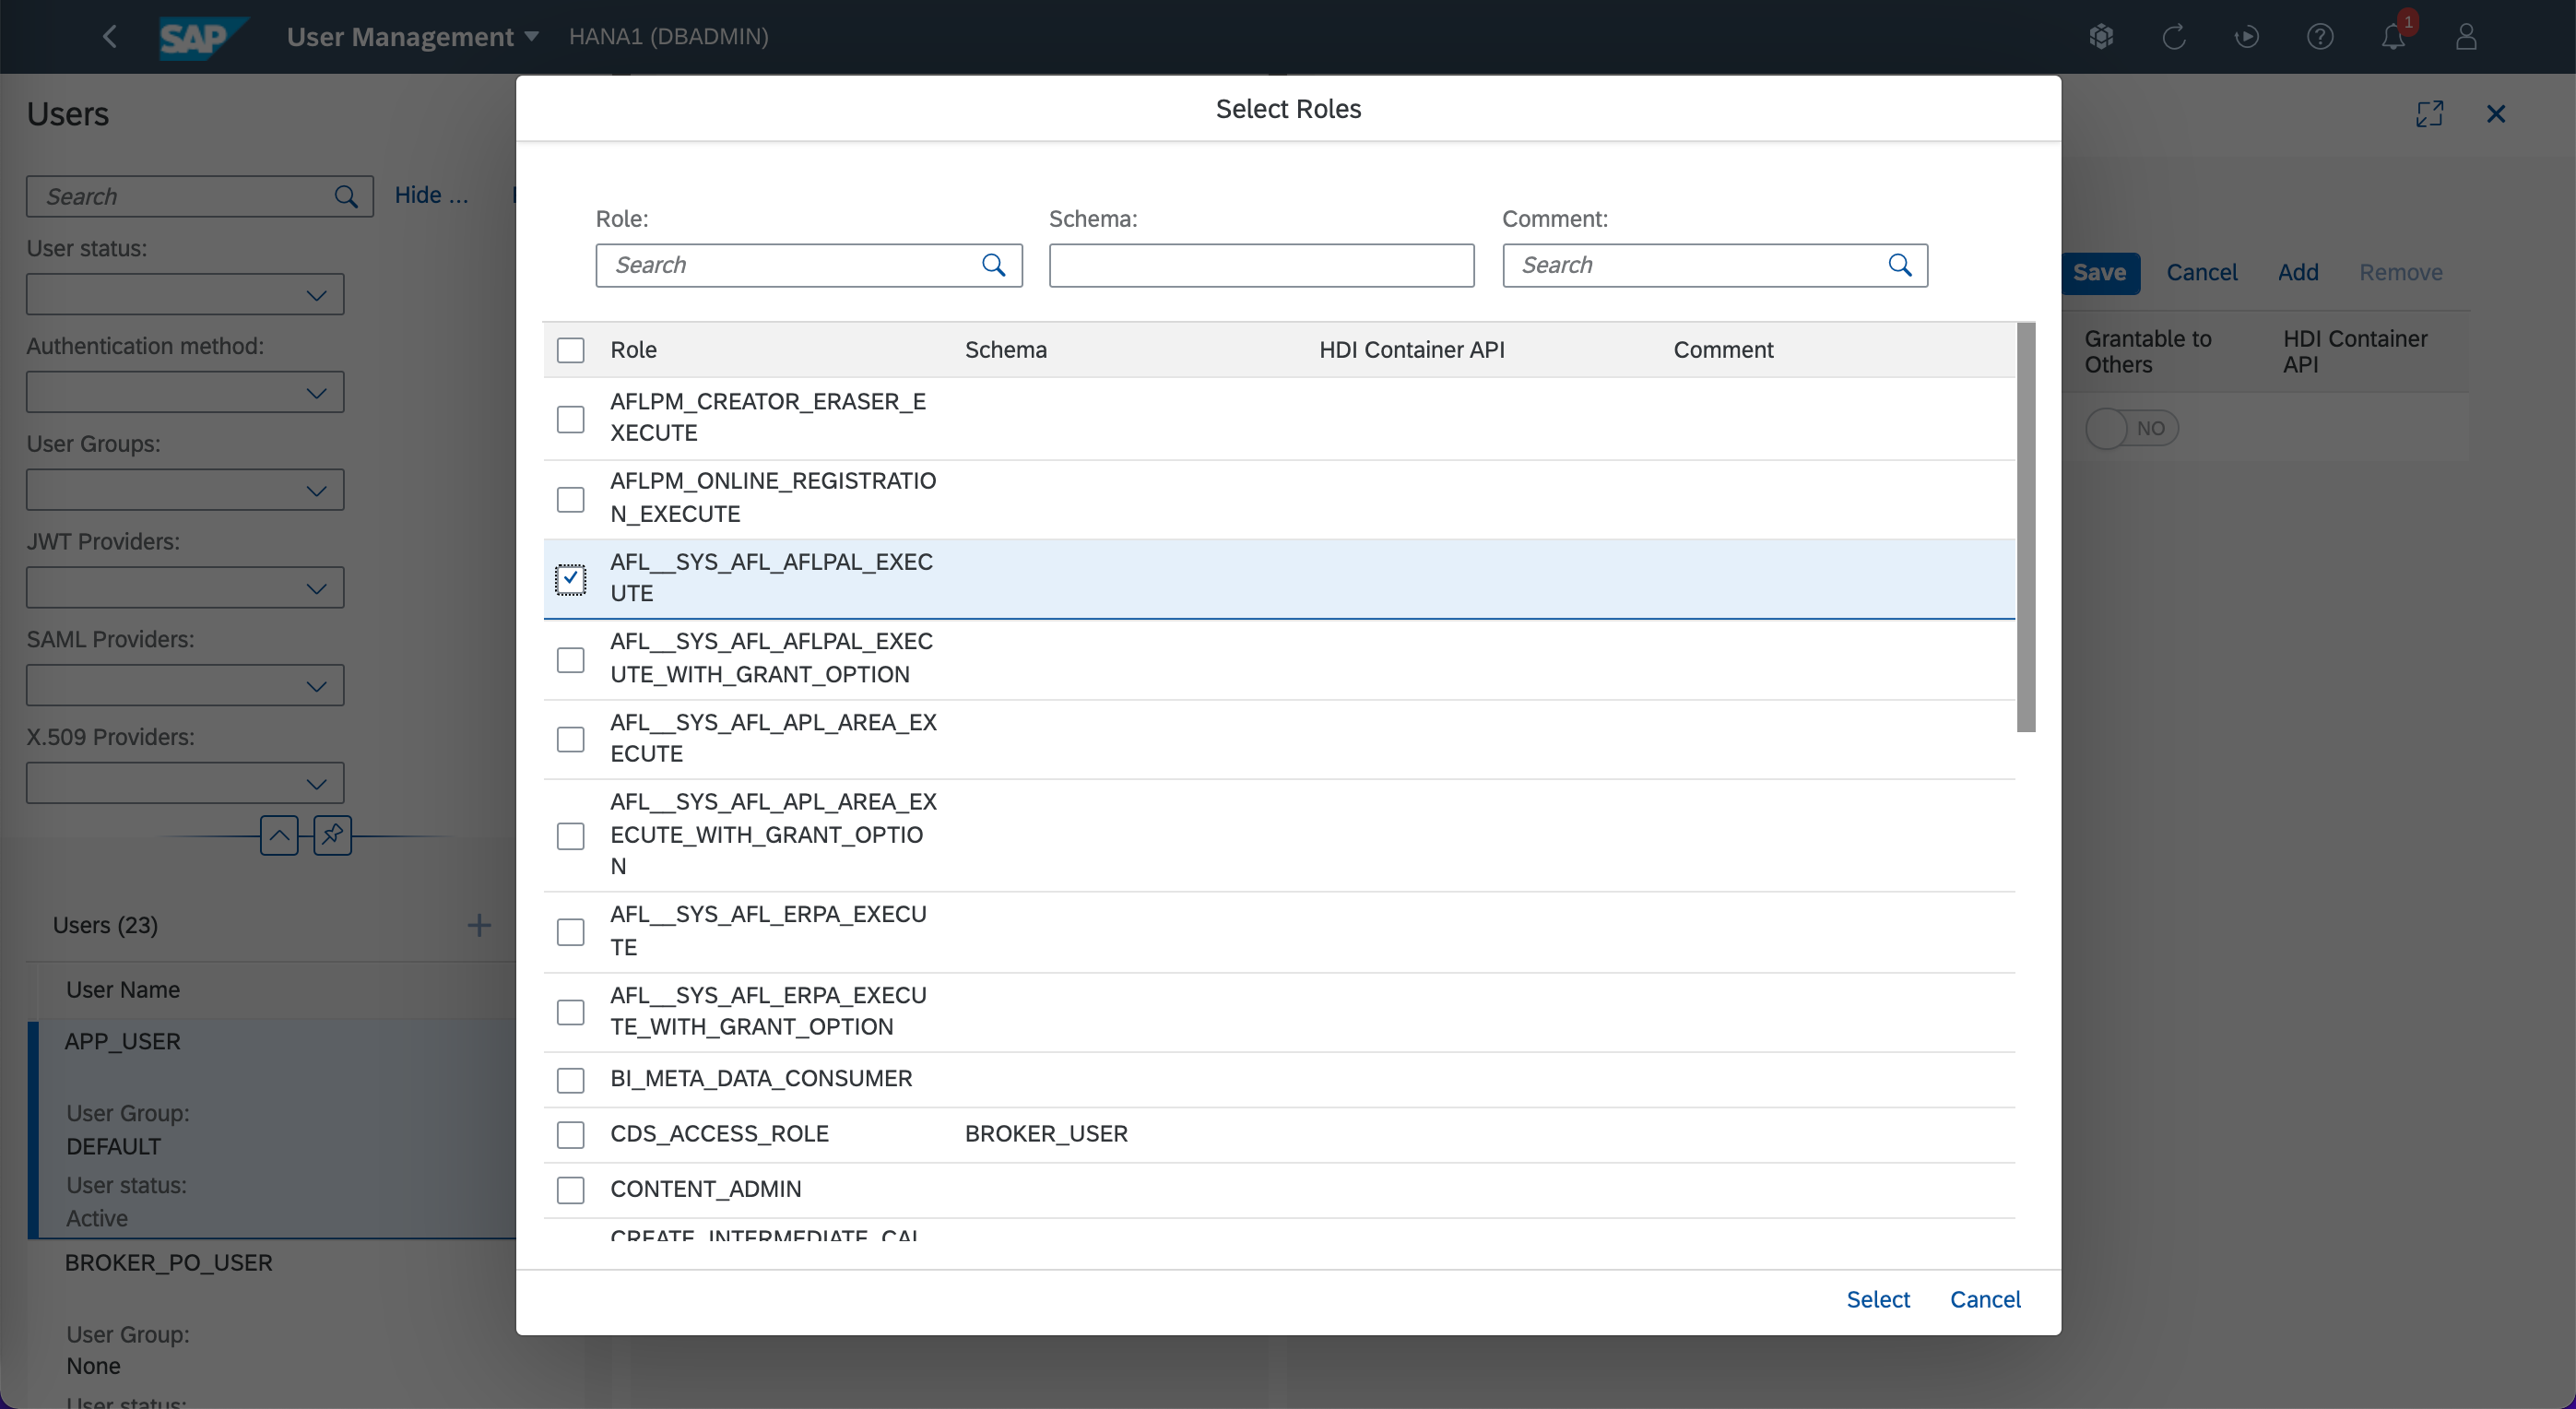
Task: Click into the Schema filter field
Action: click(x=1260, y=265)
